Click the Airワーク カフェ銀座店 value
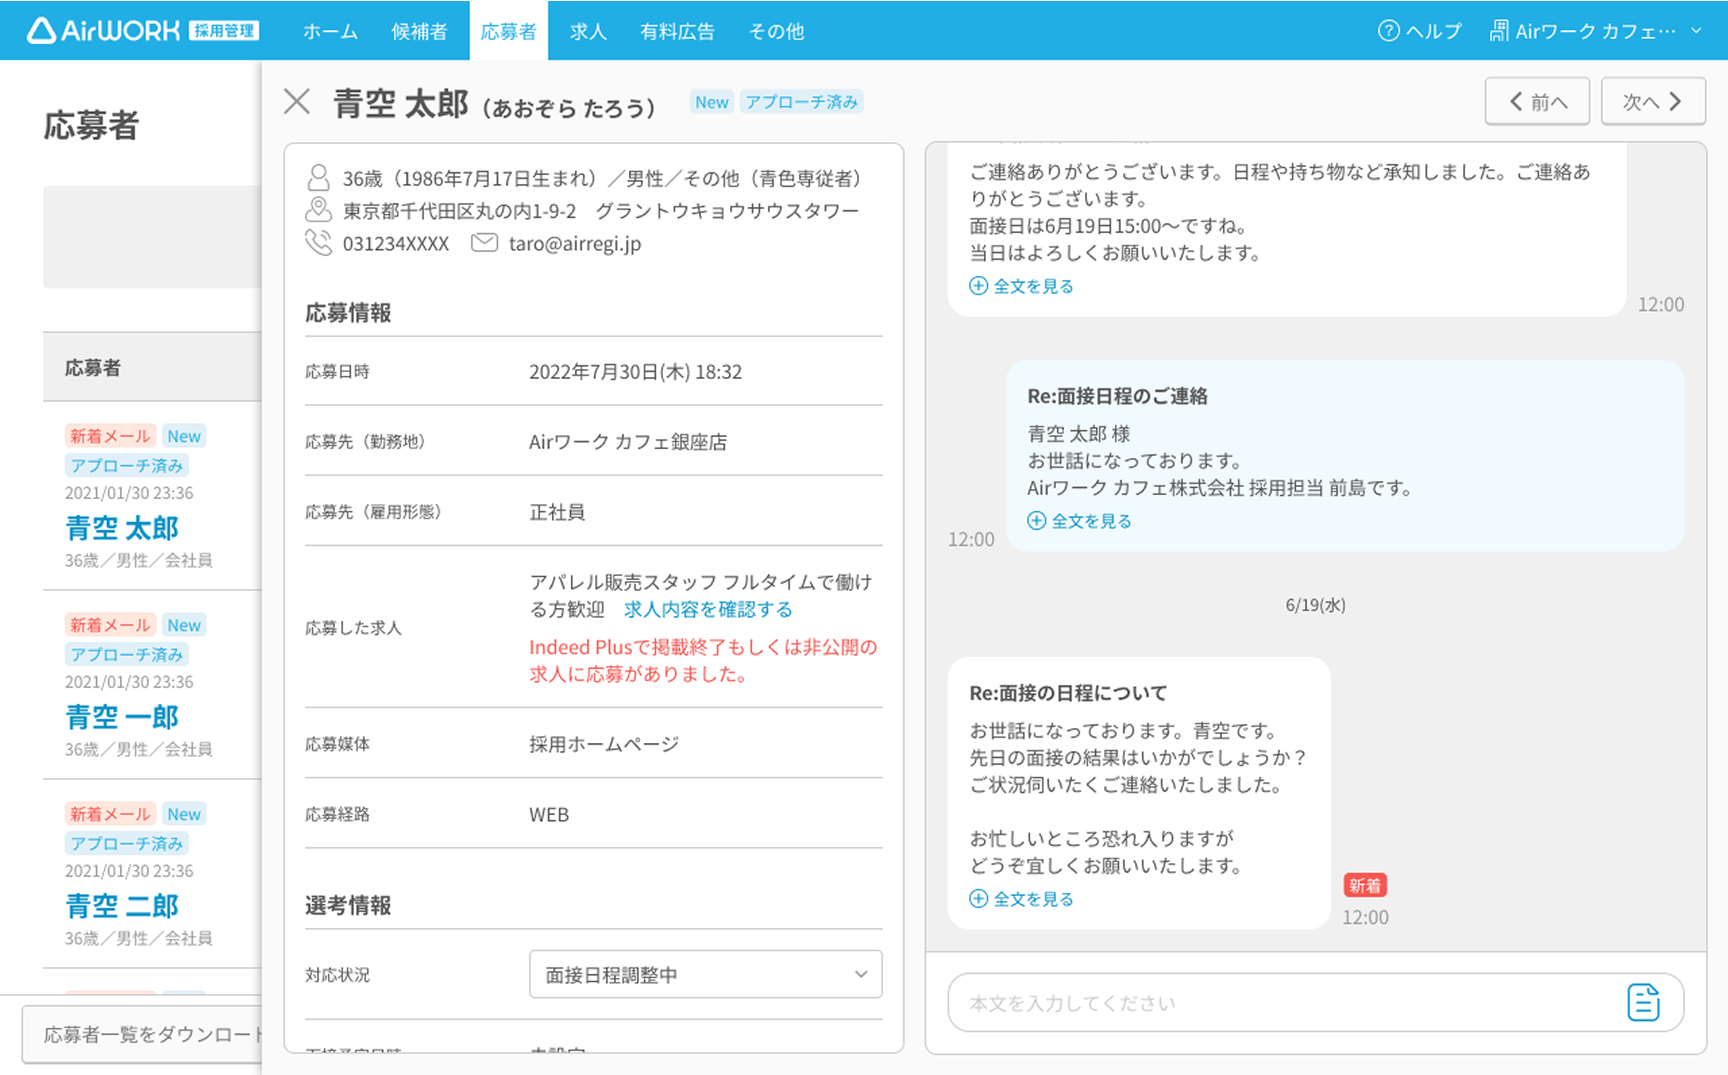Screen dimensions: 1728x1075 tap(628, 442)
